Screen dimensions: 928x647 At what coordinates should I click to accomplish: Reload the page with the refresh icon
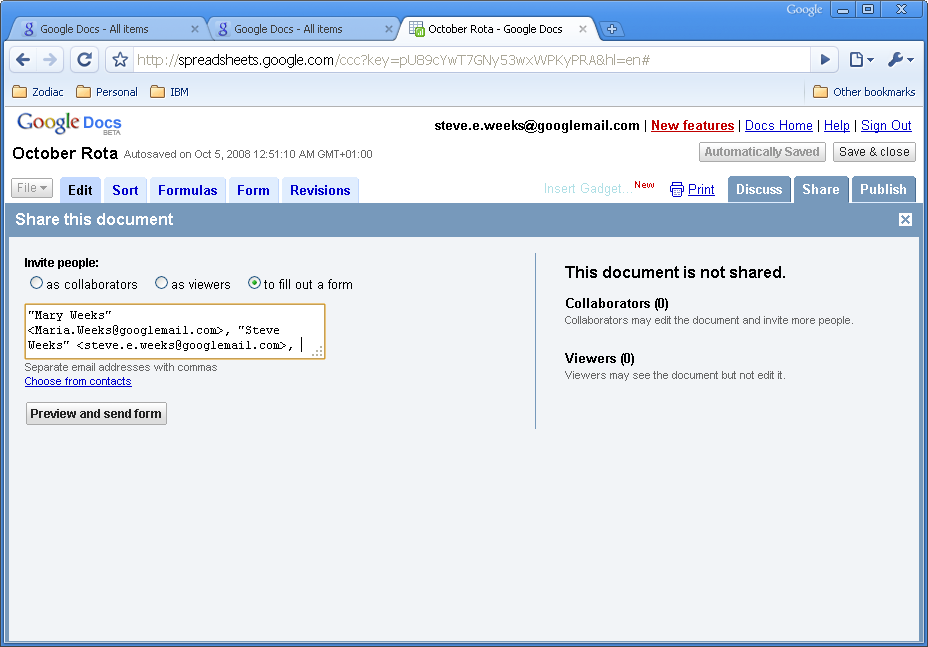pos(85,60)
